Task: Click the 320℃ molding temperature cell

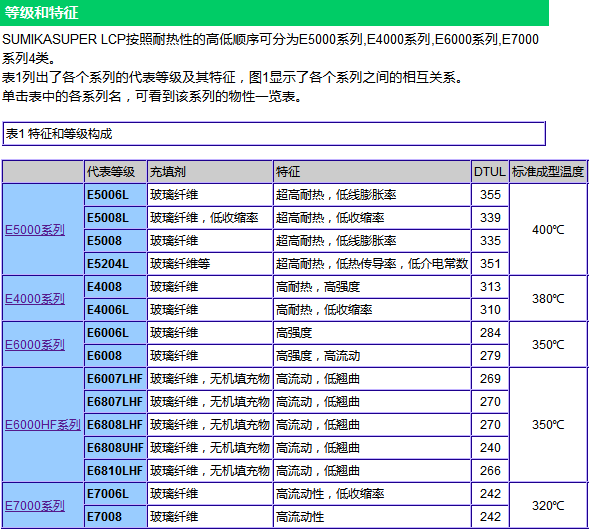Action: (x=548, y=505)
